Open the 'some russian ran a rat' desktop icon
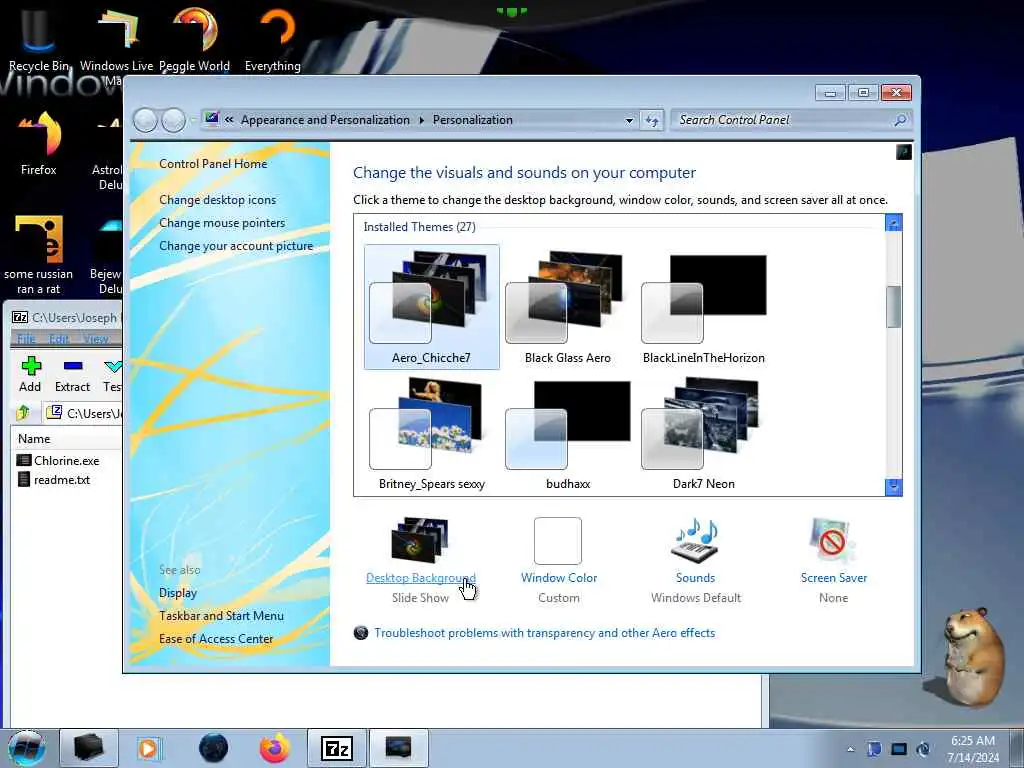 [39, 253]
